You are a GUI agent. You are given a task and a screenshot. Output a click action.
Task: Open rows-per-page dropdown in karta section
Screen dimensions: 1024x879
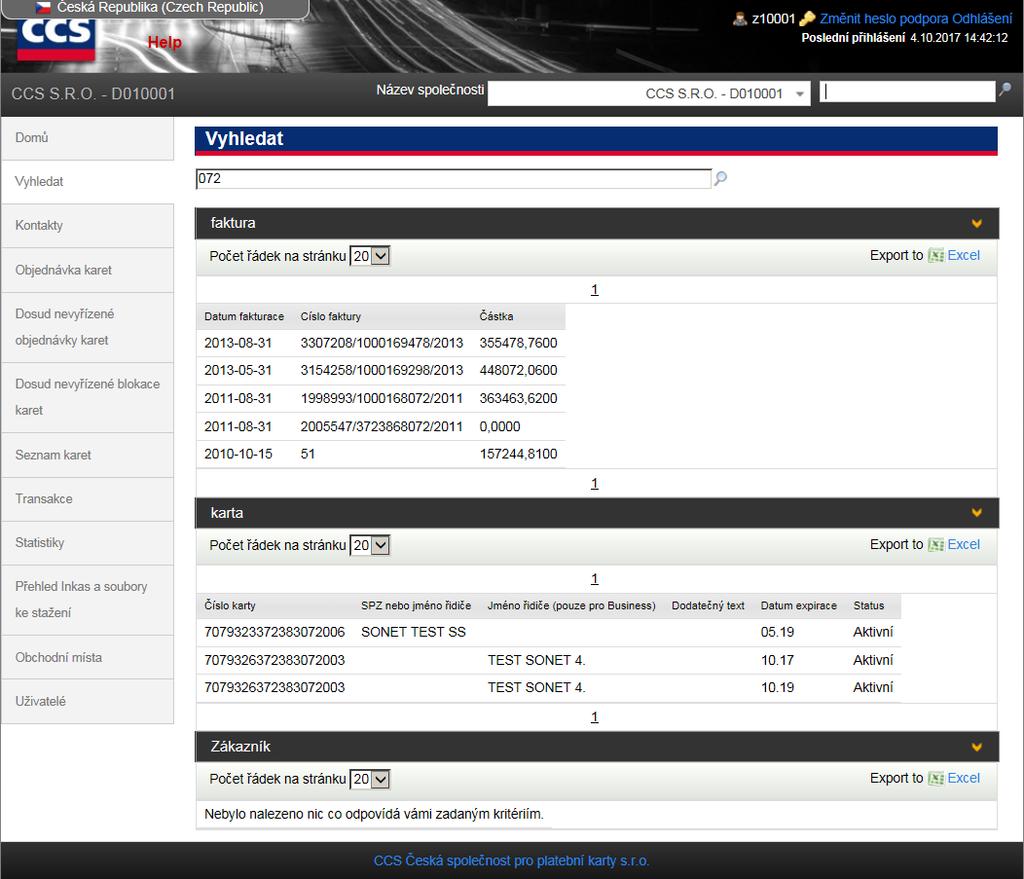click(370, 545)
